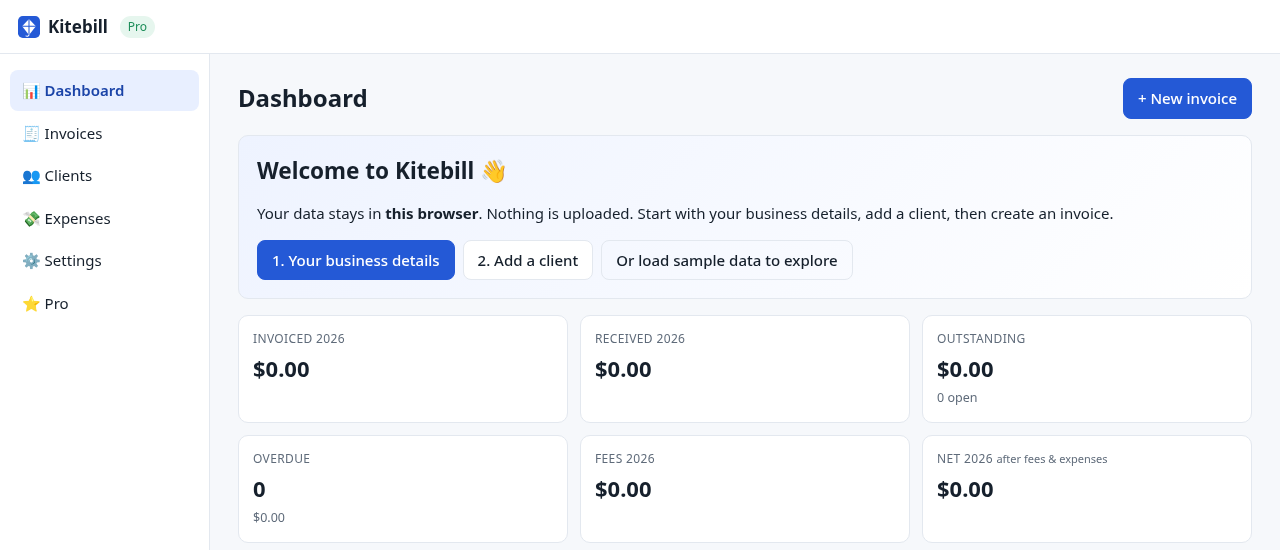Image resolution: width=1280 pixels, height=550 pixels.
Task: Click the Kitebill brand name
Action: click(x=78, y=27)
